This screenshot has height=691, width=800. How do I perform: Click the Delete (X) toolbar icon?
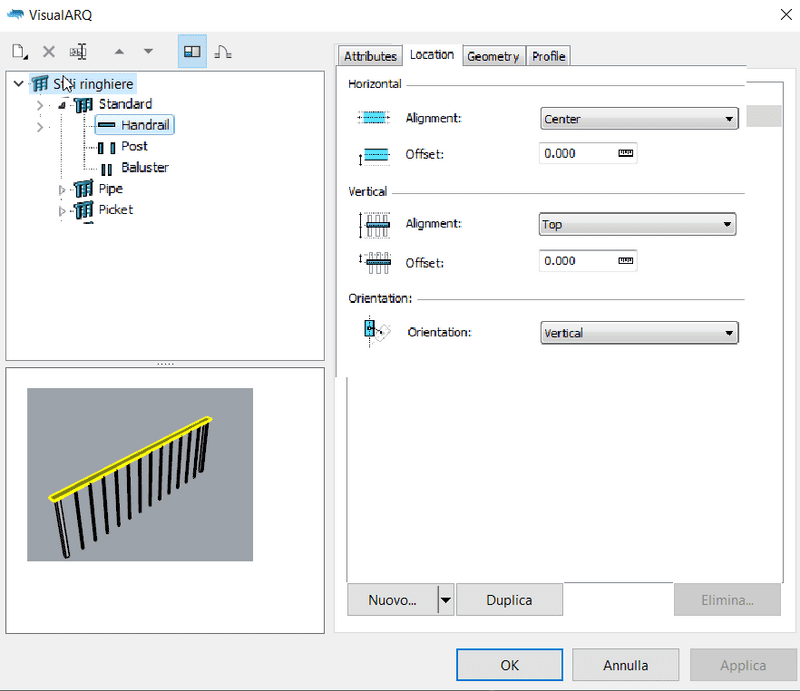48,52
